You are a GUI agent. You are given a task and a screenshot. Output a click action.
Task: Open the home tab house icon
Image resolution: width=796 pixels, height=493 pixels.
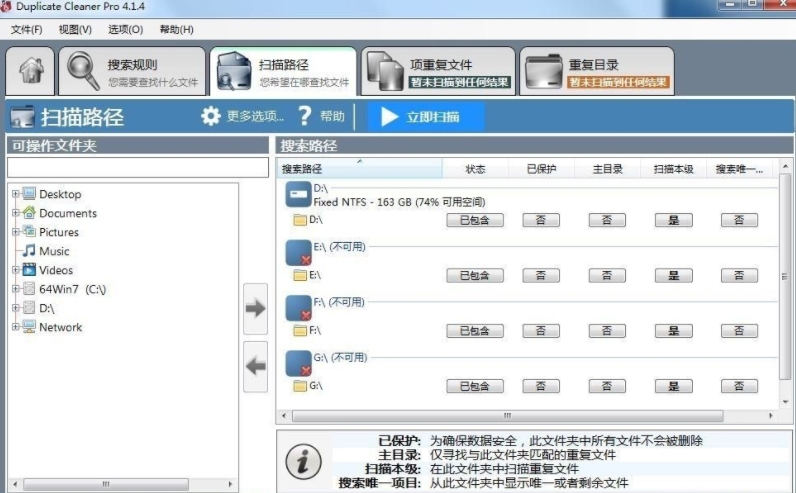coord(31,71)
